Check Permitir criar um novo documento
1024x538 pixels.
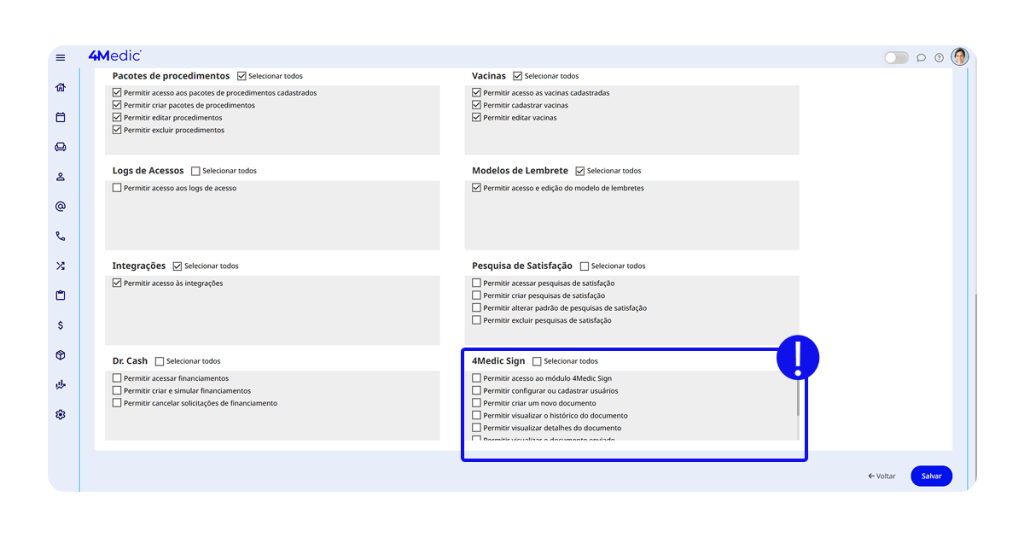tap(477, 403)
